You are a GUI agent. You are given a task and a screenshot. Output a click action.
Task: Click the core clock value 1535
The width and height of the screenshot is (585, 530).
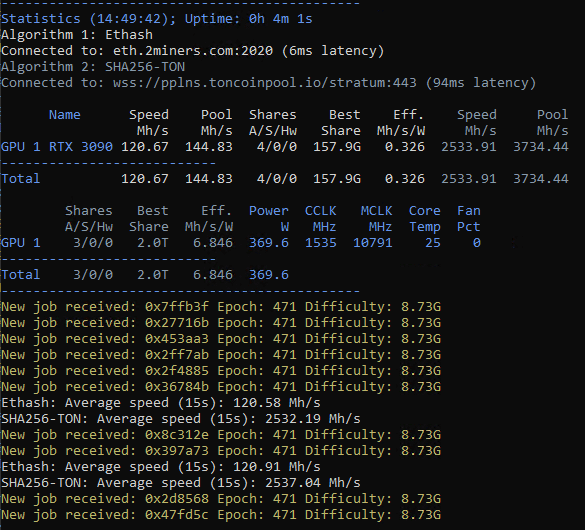321,243
